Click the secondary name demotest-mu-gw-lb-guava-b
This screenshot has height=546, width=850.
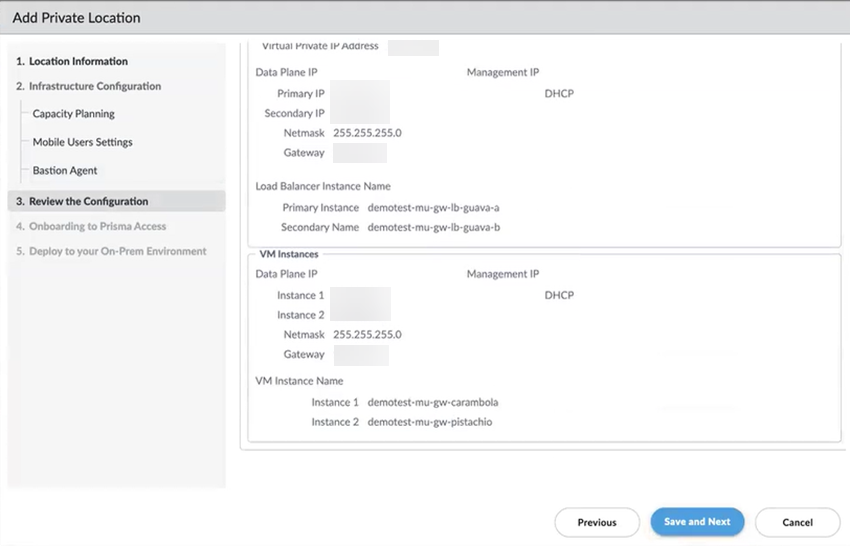point(433,227)
